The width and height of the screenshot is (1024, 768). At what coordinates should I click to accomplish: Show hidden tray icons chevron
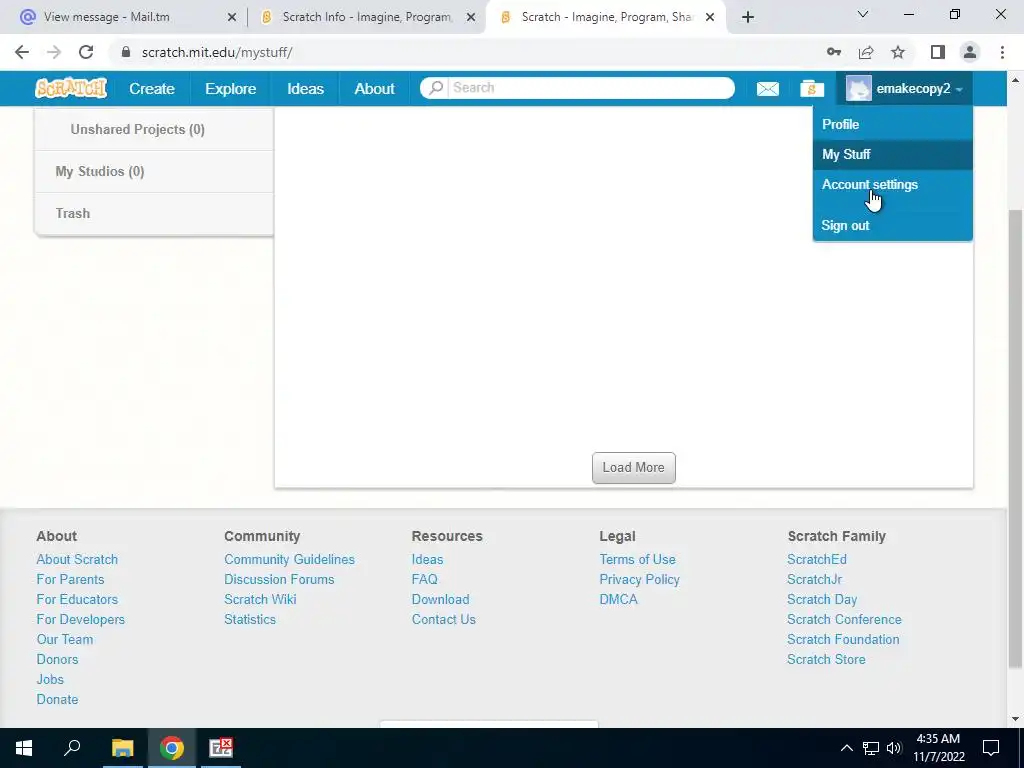[846, 748]
